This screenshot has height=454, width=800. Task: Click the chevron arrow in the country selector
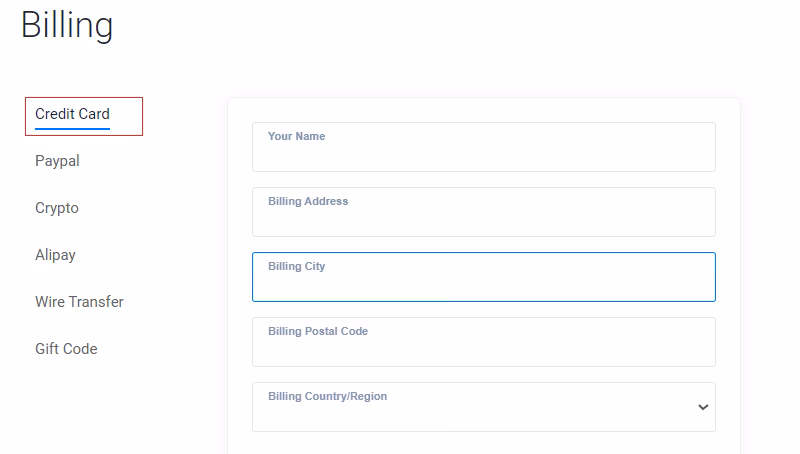pos(703,407)
